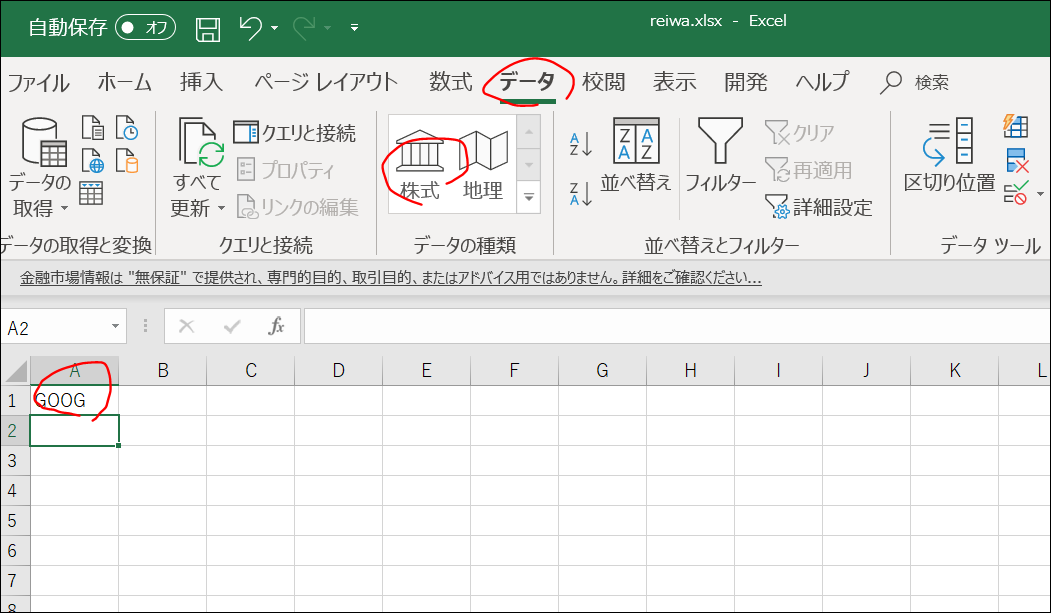Open the 詳細設定 advanced filter
This screenshot has height=613, width=1051.
click(x=819, y=207)
